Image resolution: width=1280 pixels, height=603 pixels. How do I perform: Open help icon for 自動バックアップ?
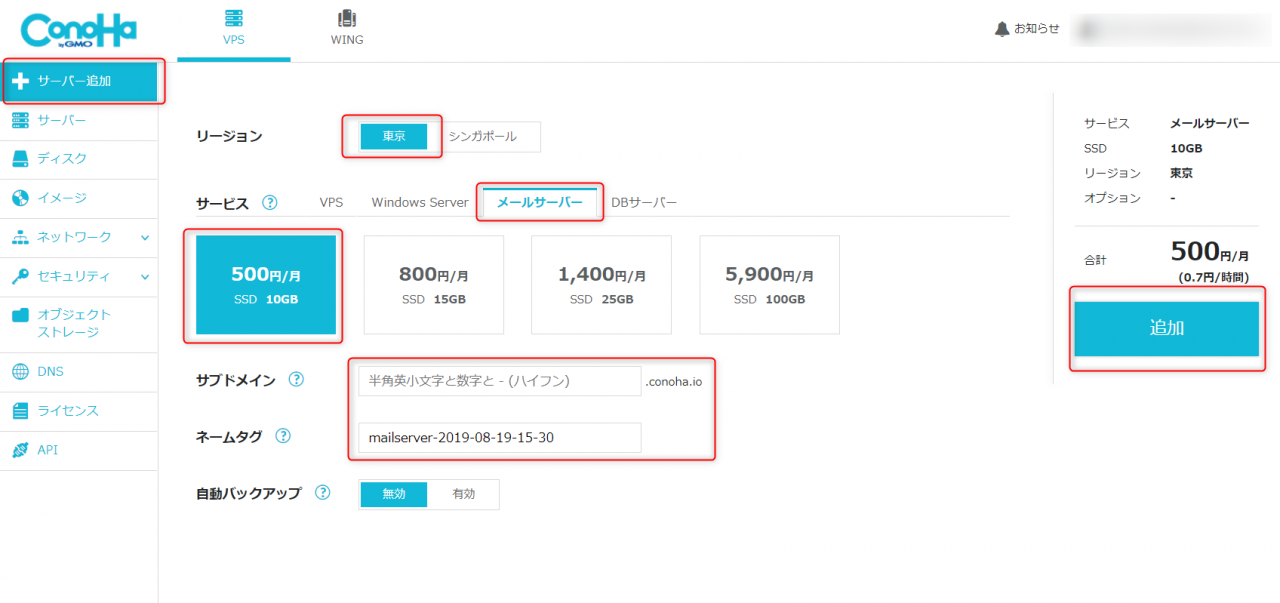click(x=322, y=493)
